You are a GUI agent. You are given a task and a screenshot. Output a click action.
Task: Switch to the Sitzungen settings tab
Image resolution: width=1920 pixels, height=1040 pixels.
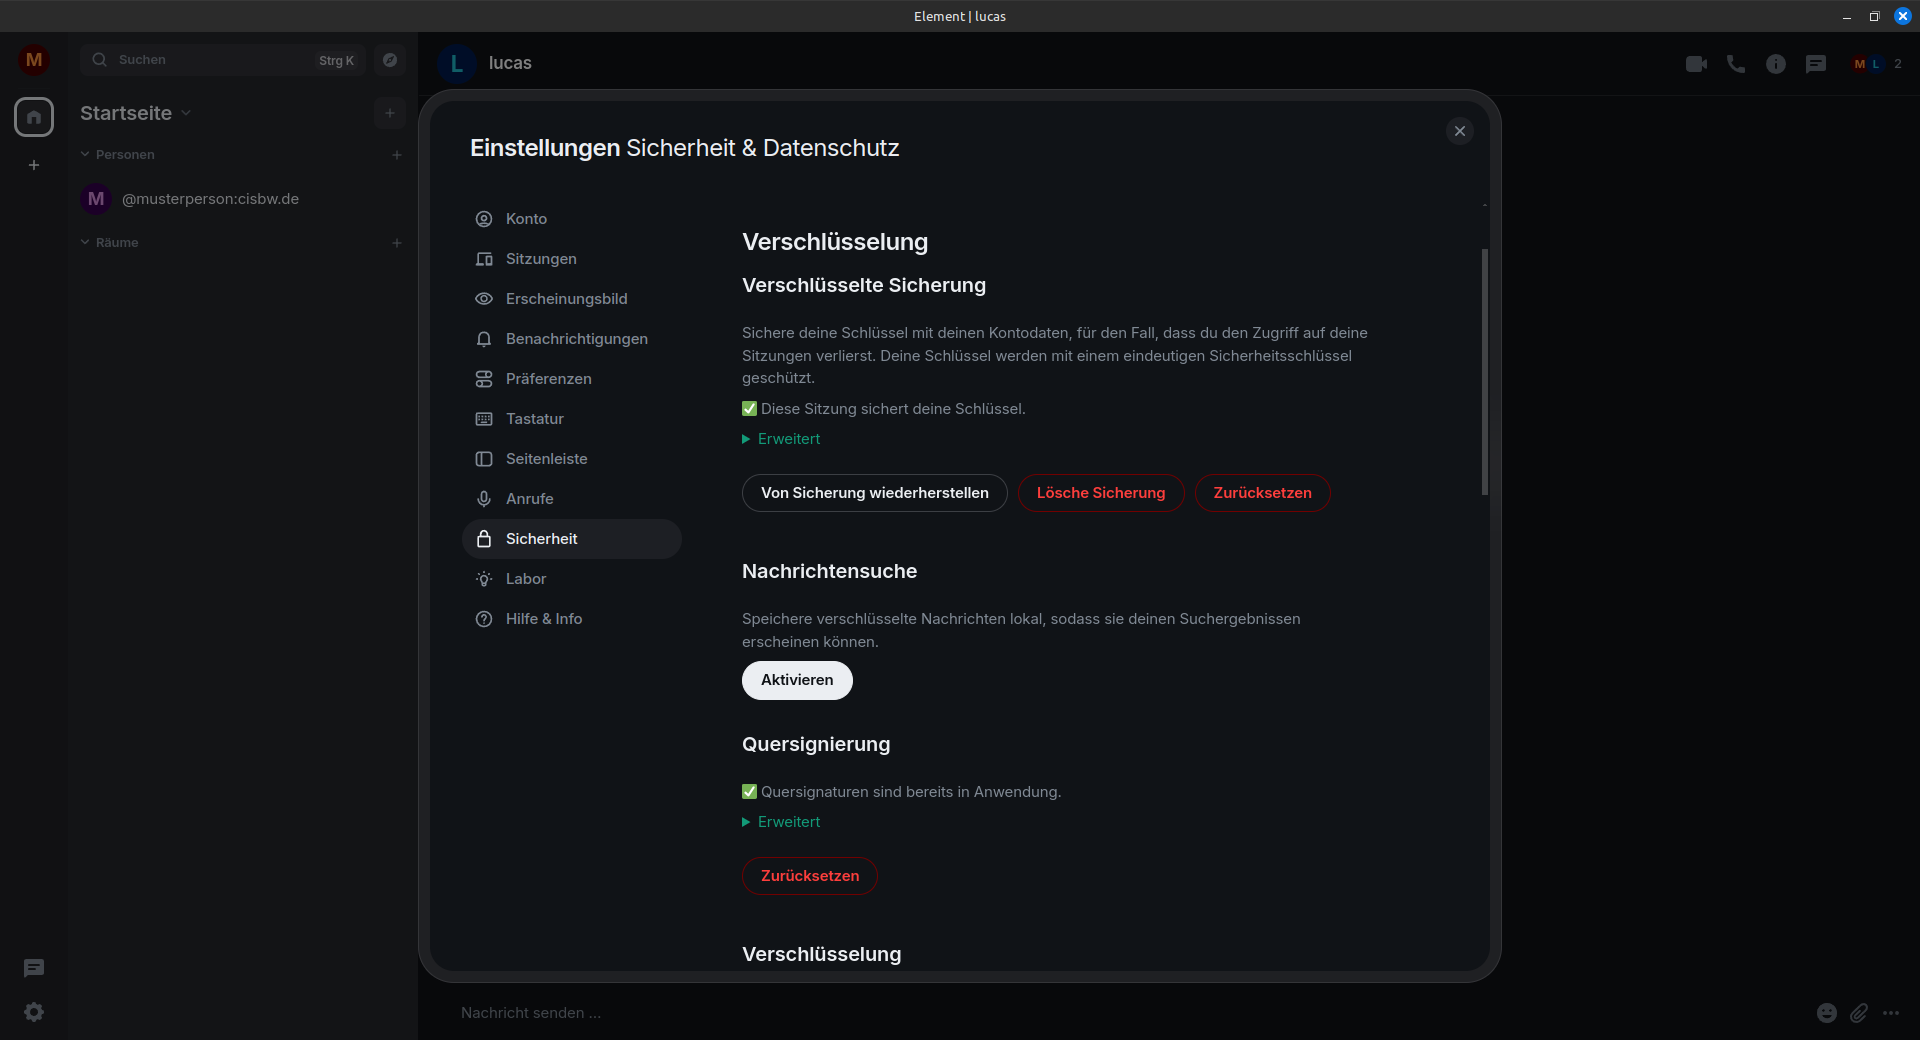(x=540, y=258)
